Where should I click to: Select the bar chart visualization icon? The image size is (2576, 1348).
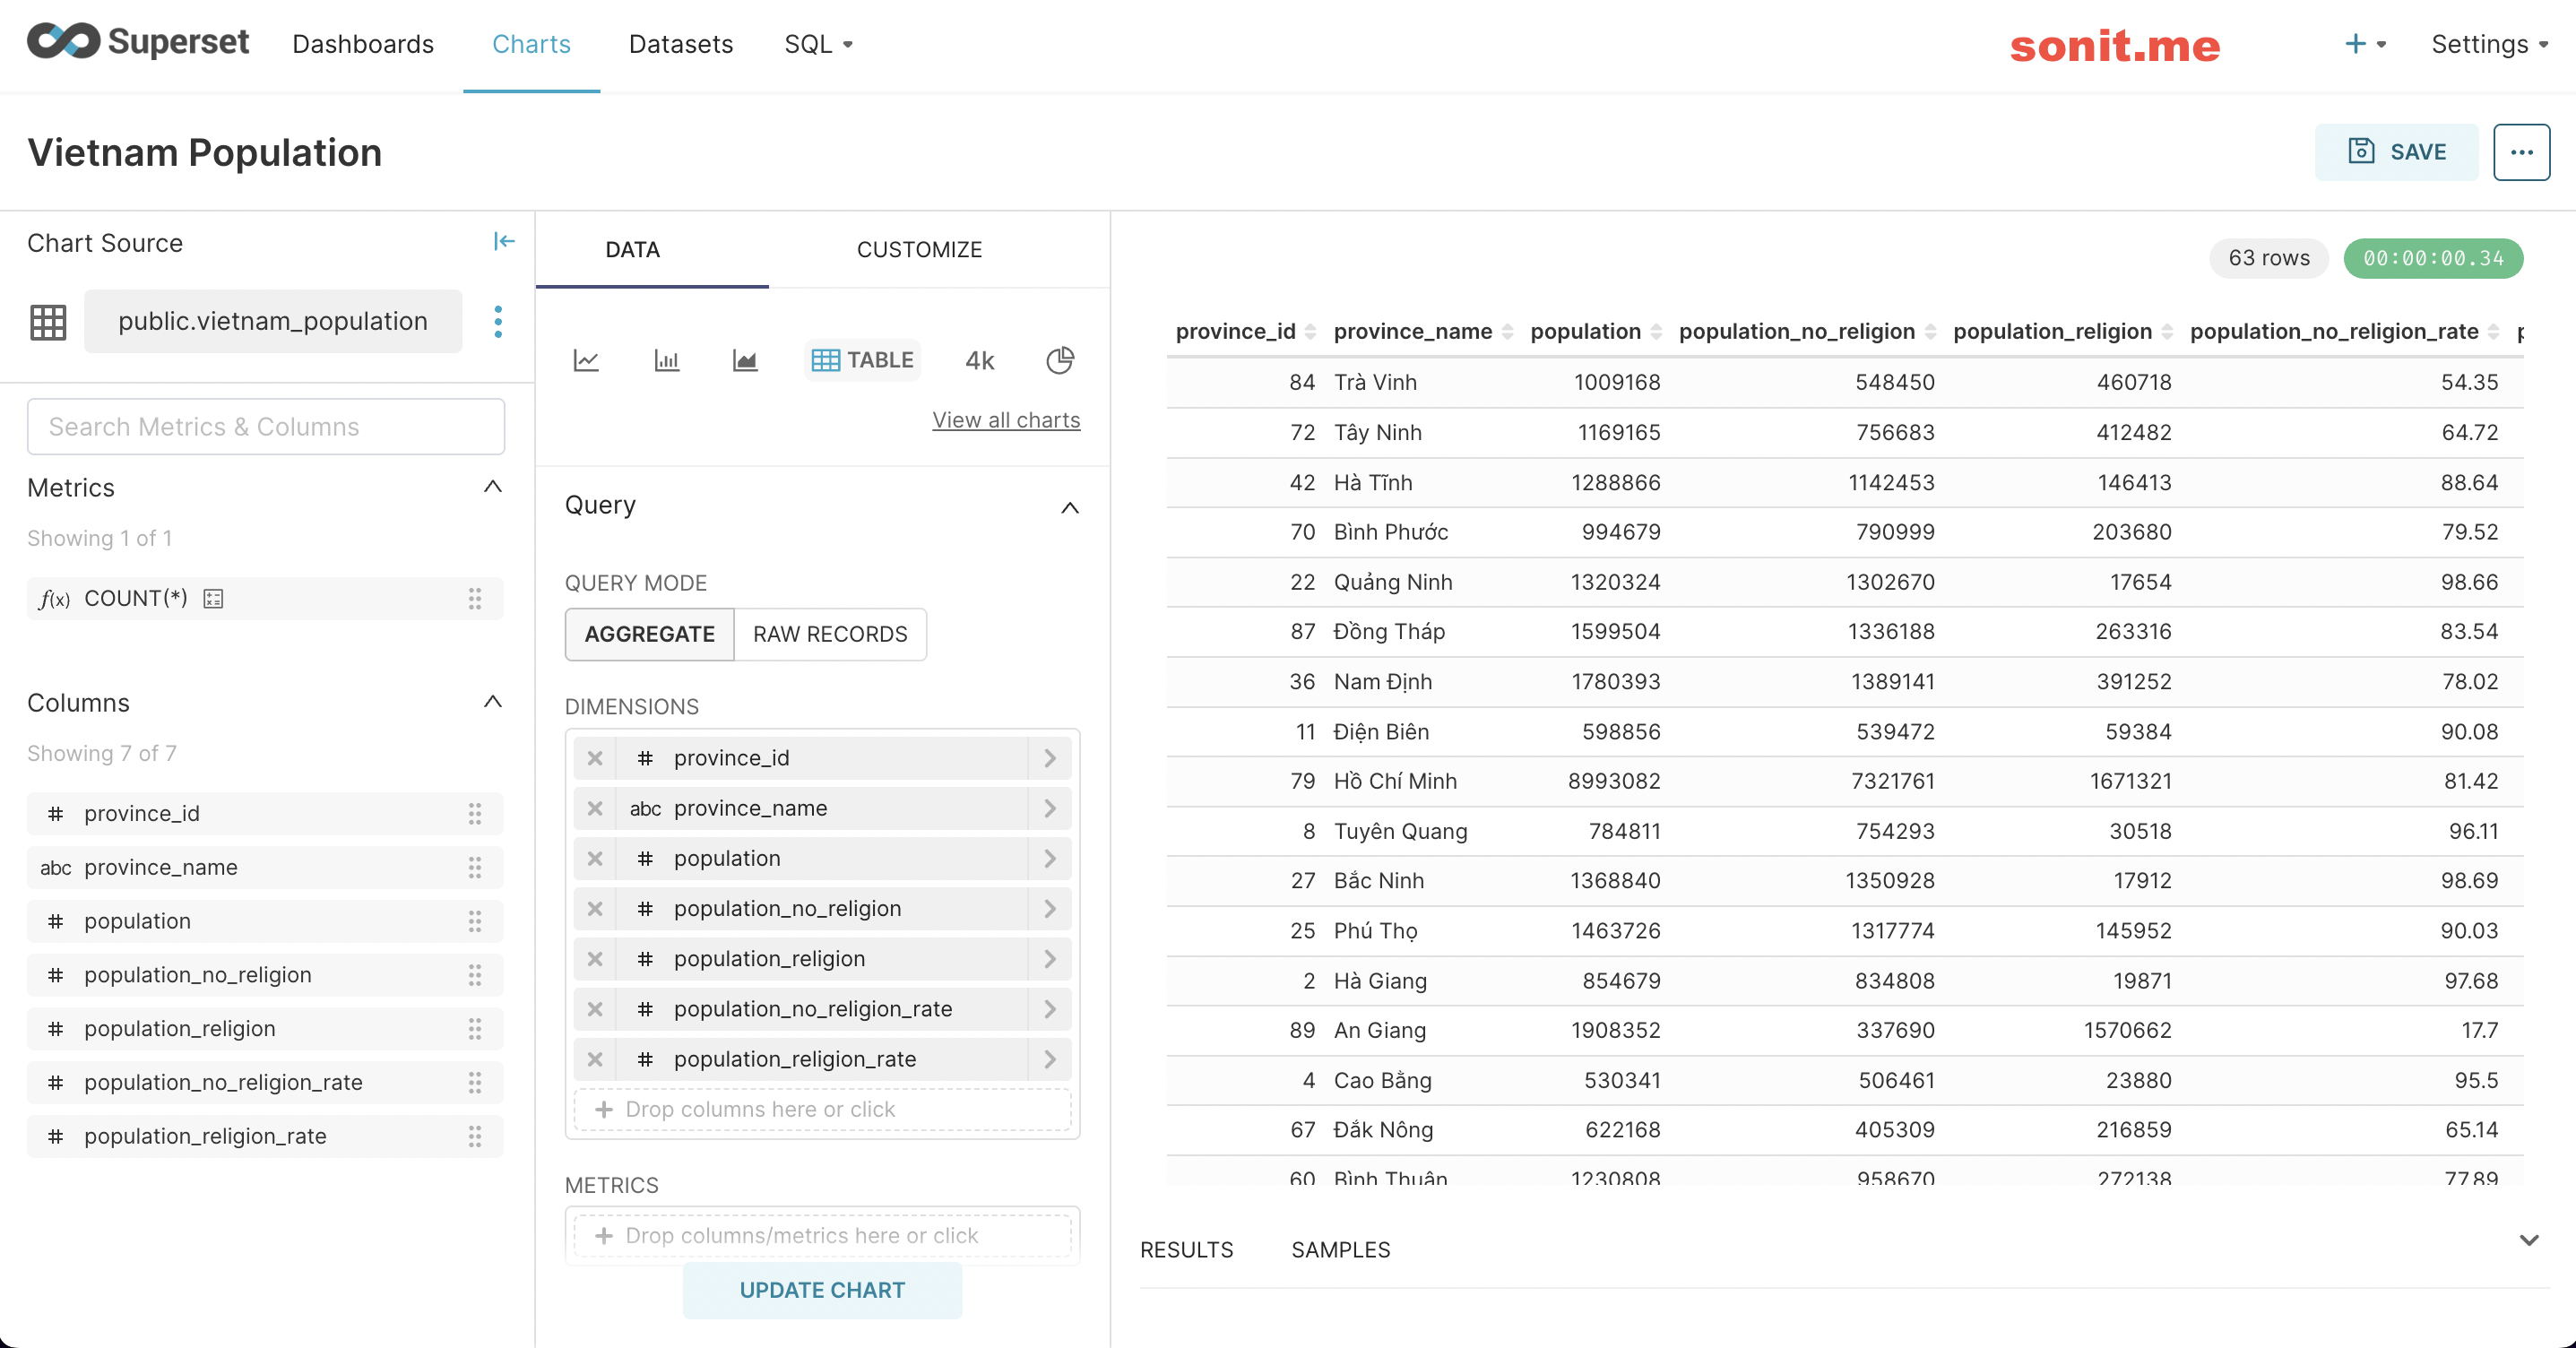point(667,360)
